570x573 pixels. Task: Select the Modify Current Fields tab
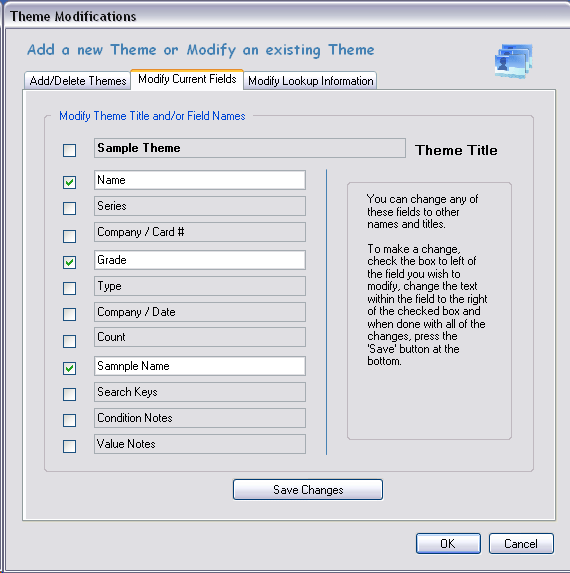coord(187,79)
